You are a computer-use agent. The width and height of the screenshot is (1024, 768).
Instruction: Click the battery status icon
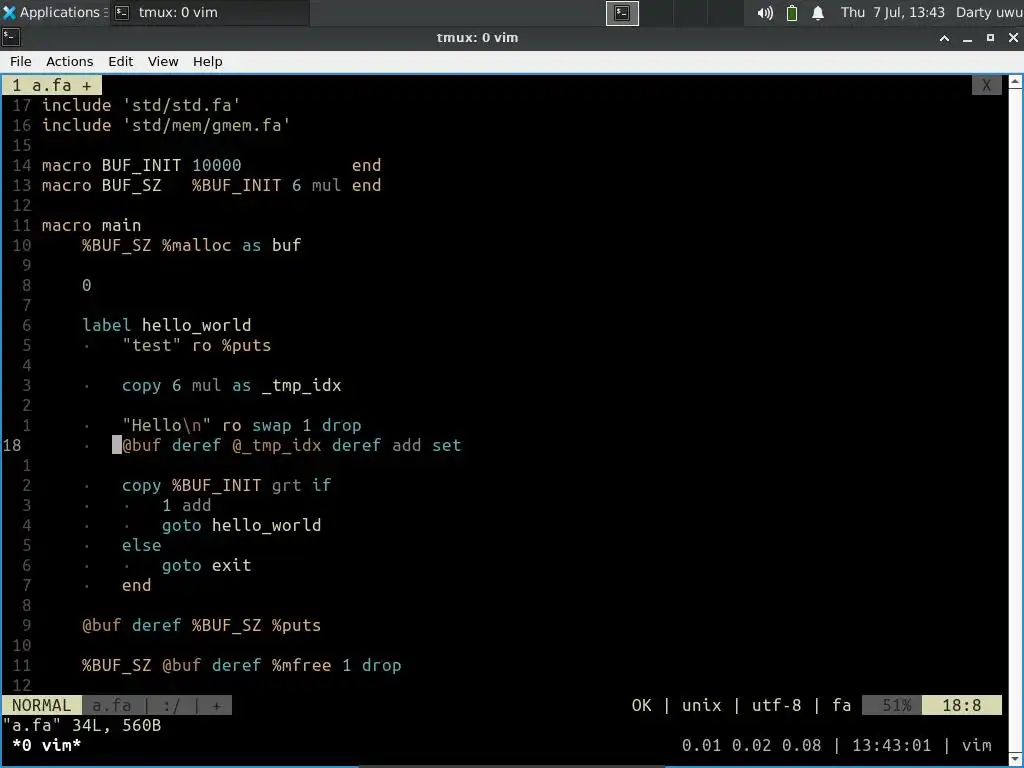[792, 13]
